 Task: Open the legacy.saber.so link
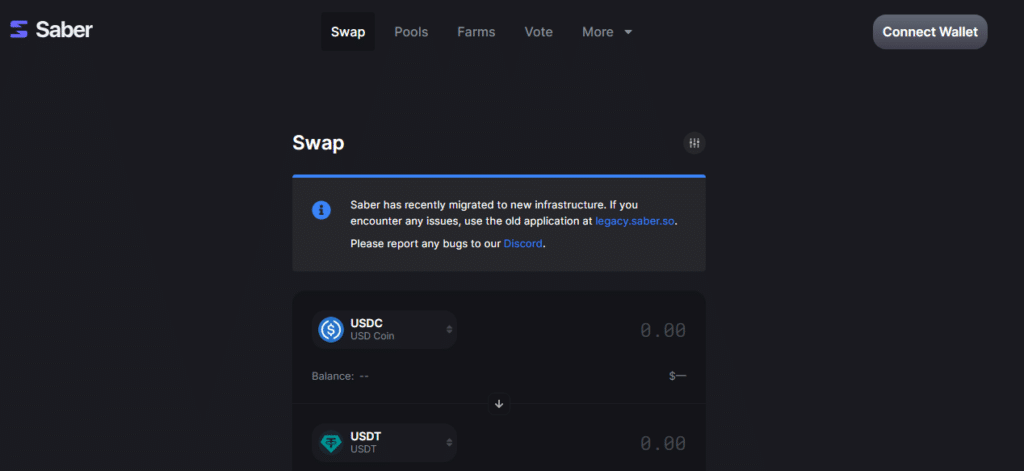(x=635, y=221)
